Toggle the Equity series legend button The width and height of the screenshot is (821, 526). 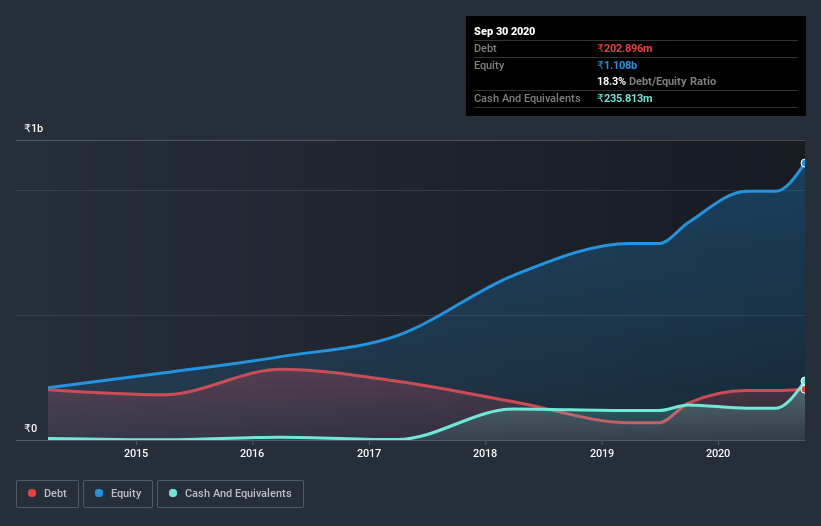(118, 494)
